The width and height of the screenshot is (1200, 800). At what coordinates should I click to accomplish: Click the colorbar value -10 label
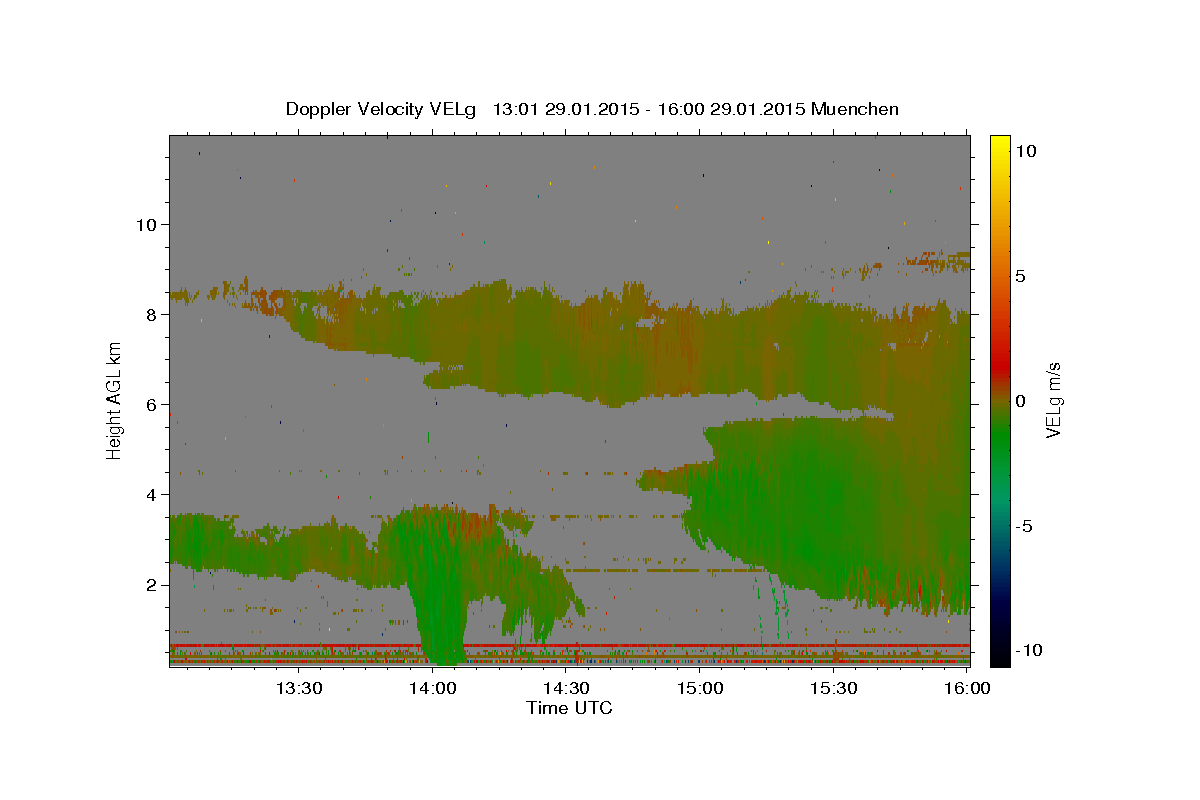point(1029,650)
